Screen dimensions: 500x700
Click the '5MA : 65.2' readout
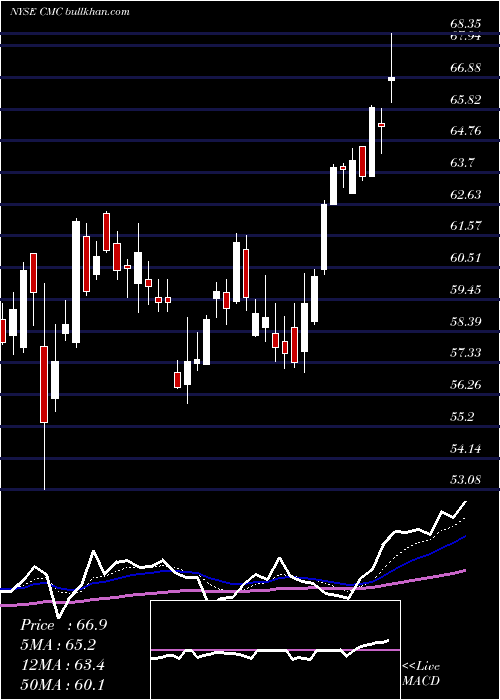point(58,645)
